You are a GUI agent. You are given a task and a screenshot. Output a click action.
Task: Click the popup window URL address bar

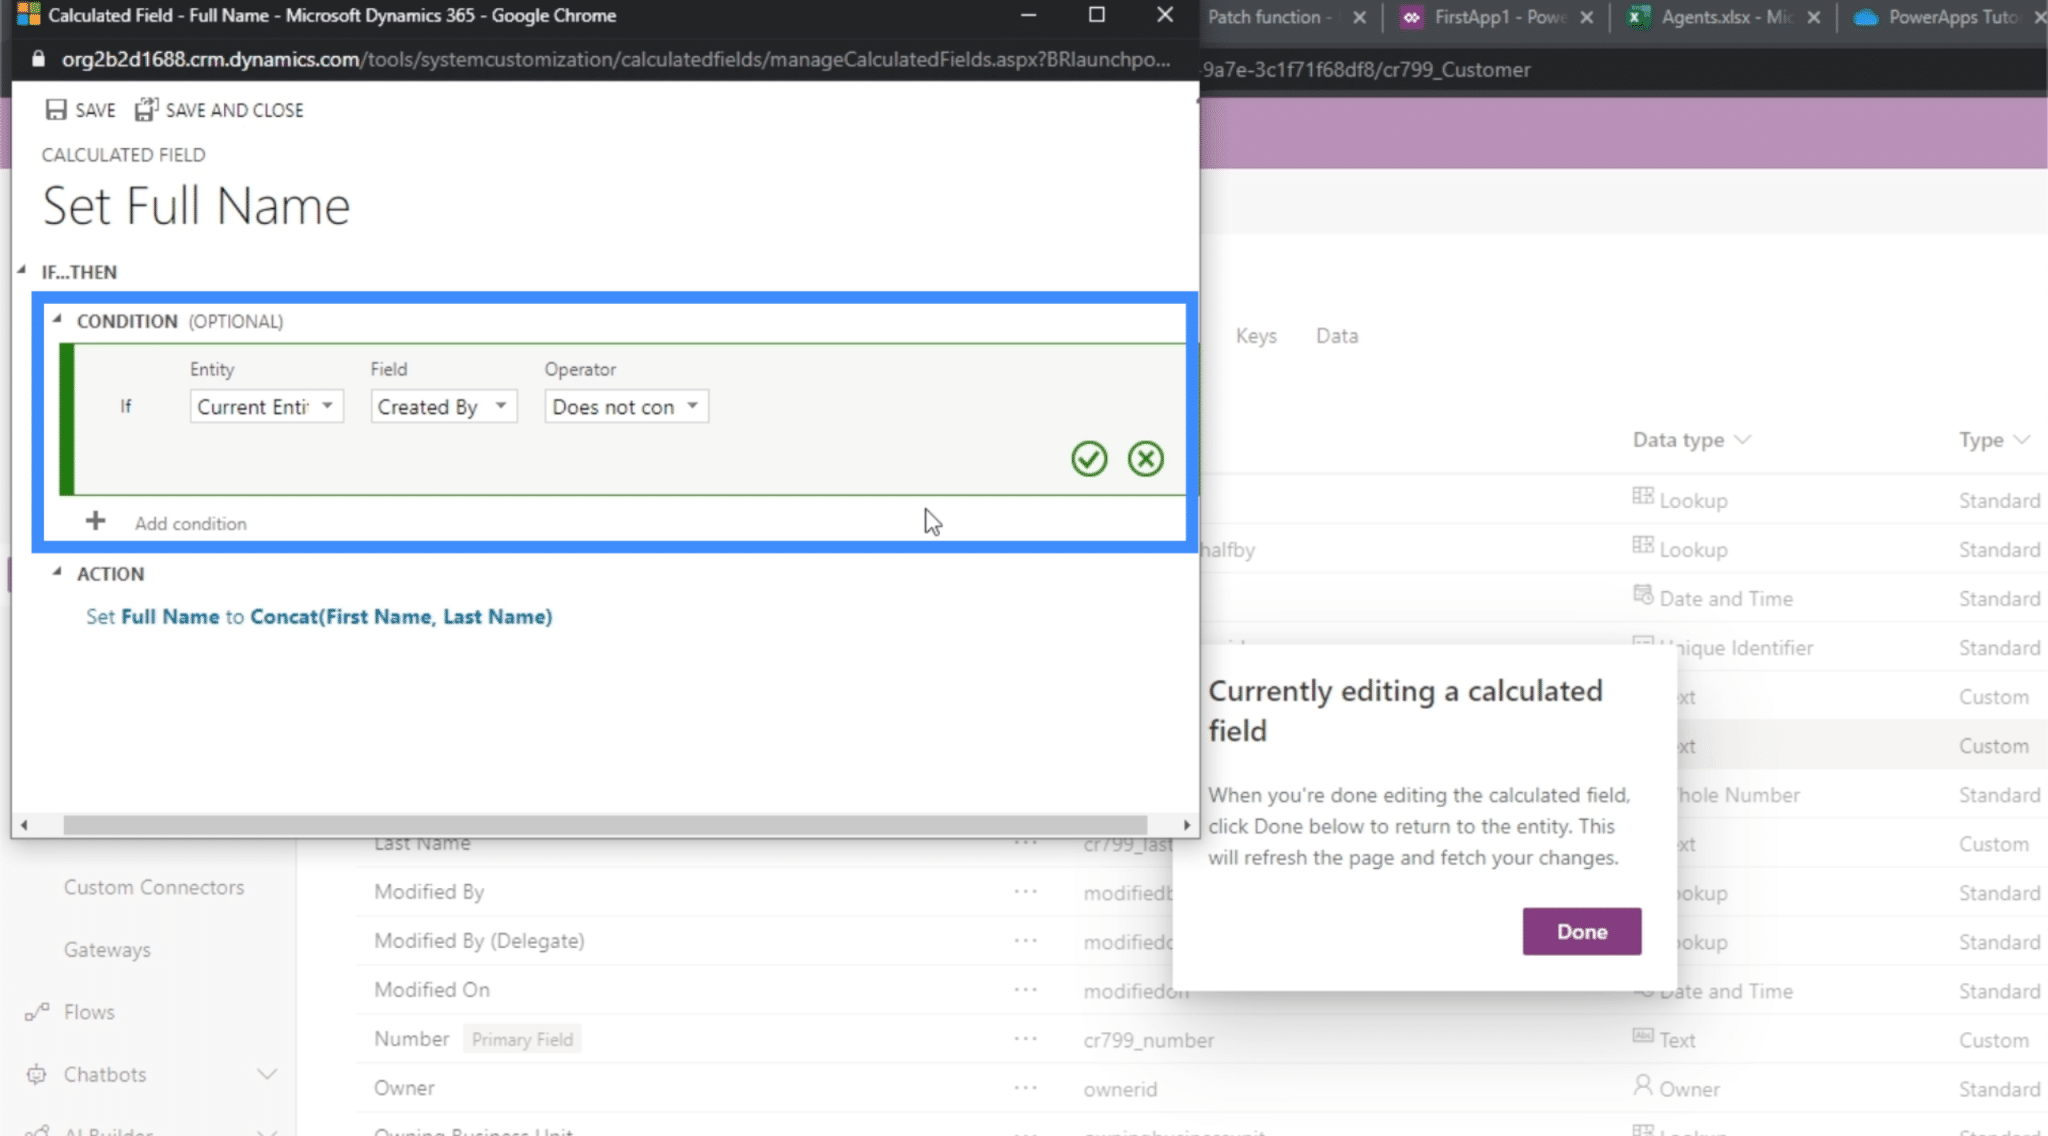[615, 59]
